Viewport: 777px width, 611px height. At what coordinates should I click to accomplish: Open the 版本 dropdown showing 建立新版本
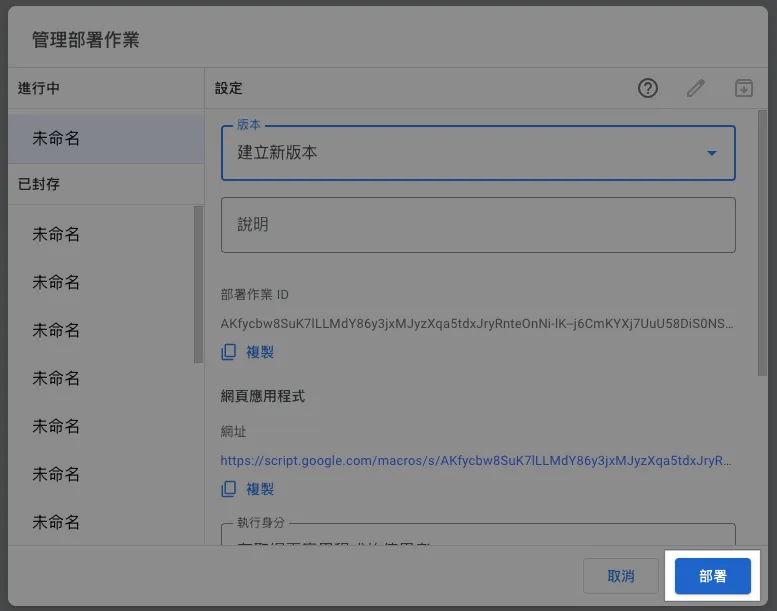pyautogui.click(x=478, y=153)
